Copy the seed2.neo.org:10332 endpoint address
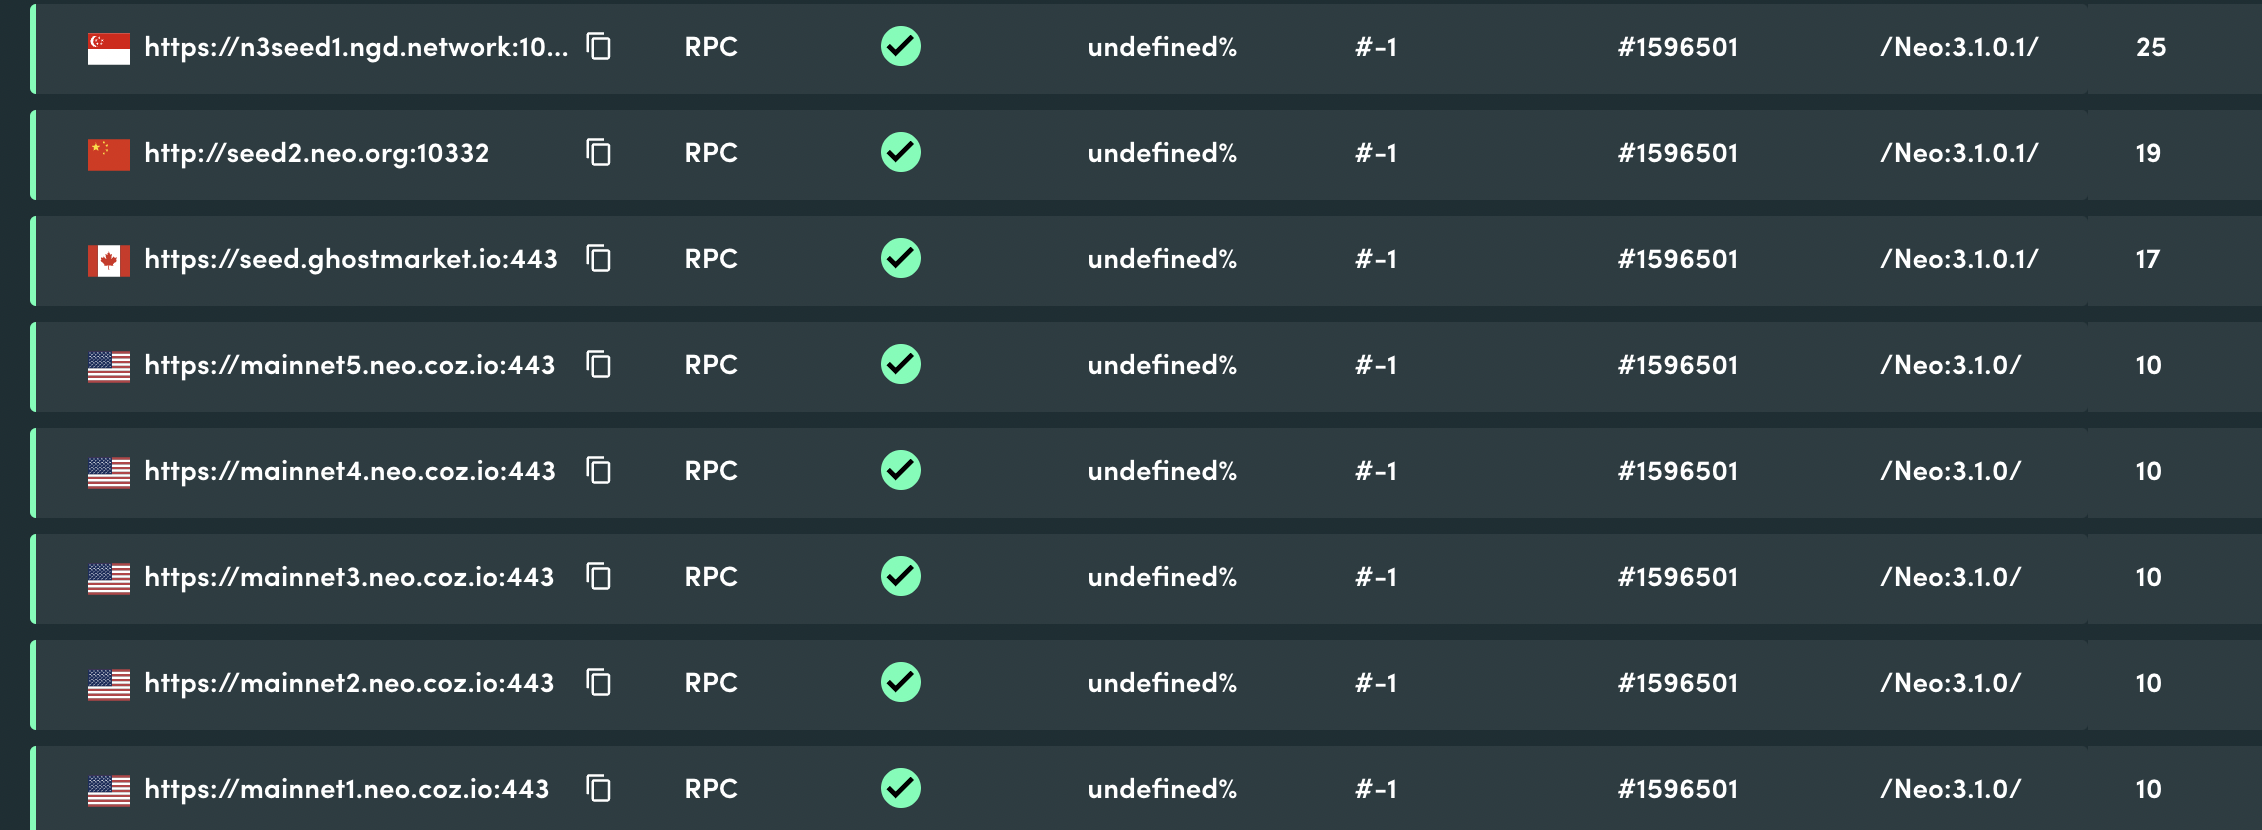This screenshot has height=830, width=2262. (598, 153)
